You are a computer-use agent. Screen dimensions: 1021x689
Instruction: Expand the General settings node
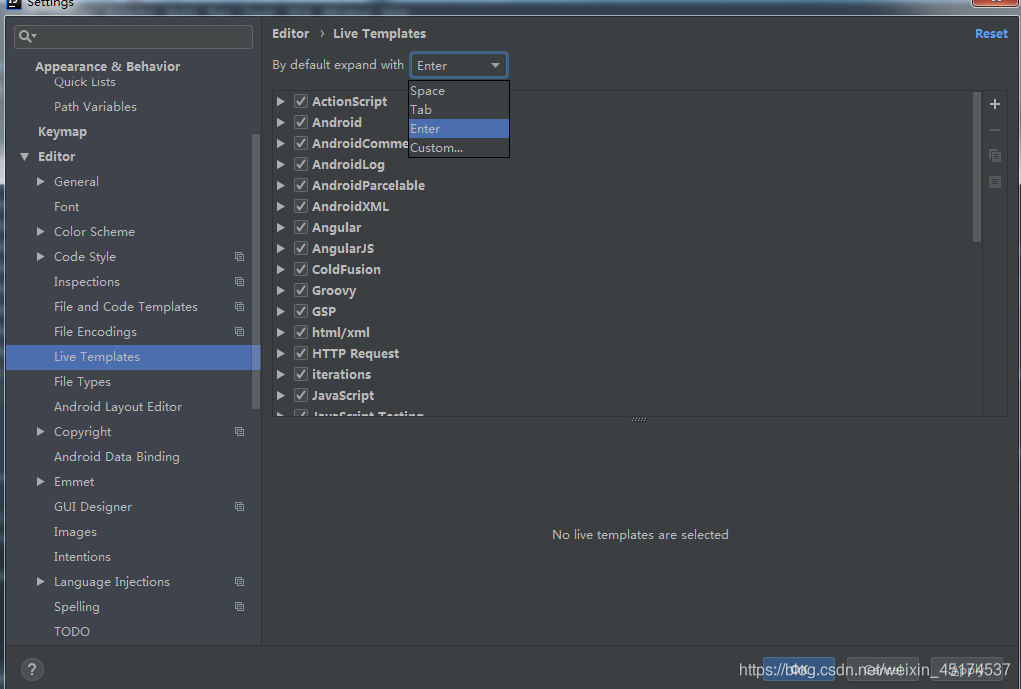(40, 182)
